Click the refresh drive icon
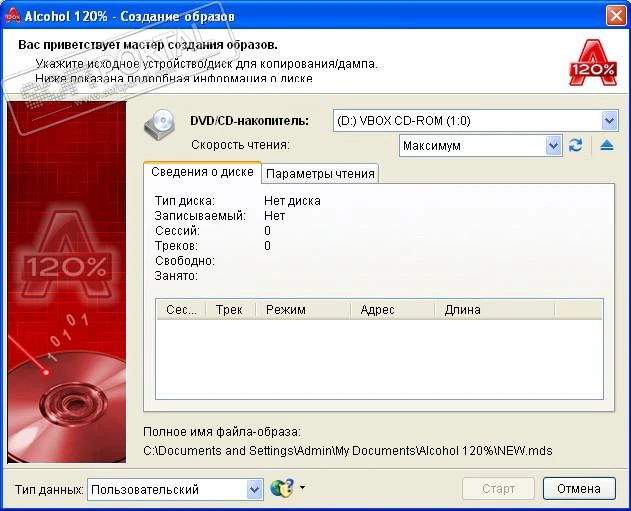The height and width of the screenshot is (511, 631). 575,146
